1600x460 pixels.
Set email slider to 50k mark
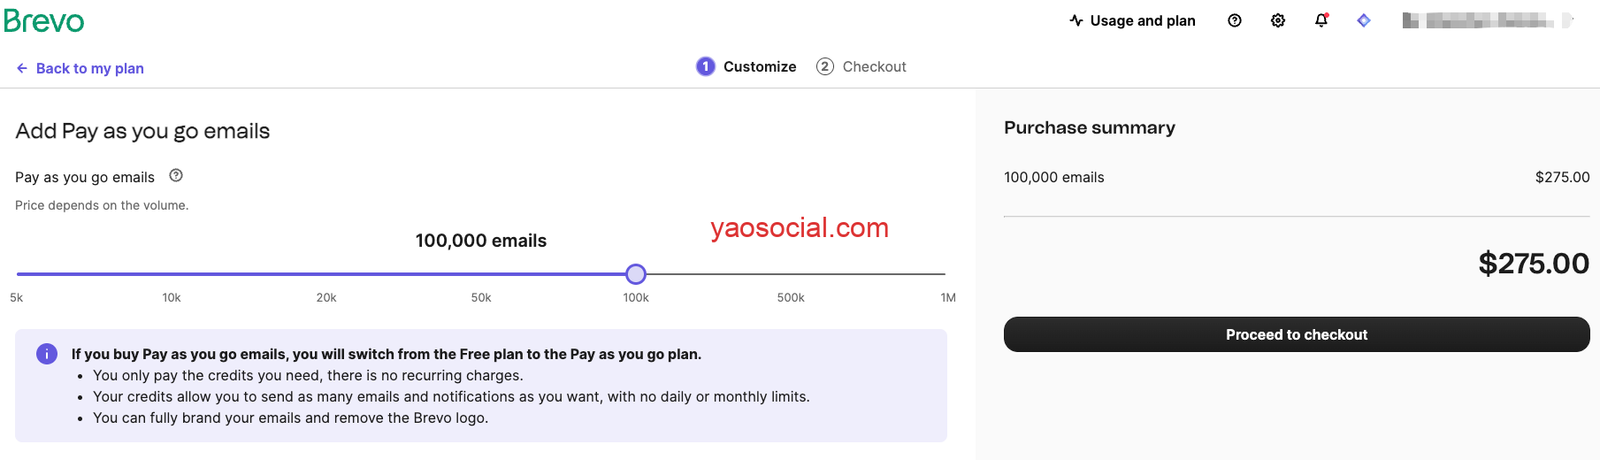[481, 274]
